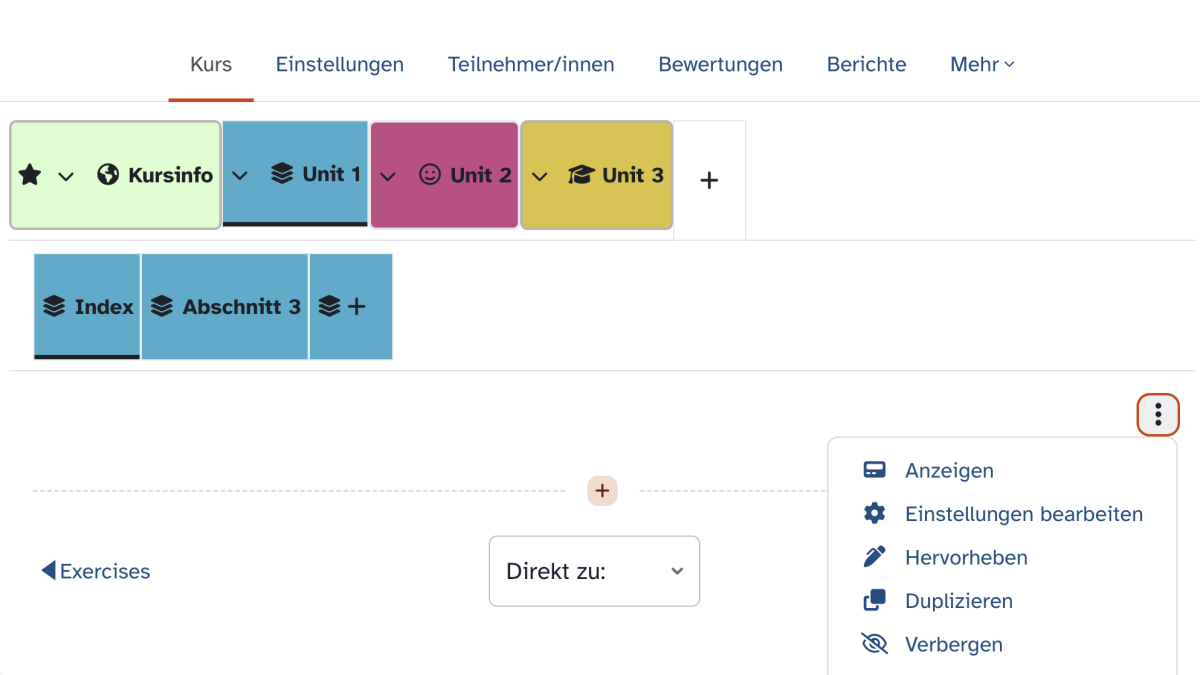Image resolution: width=1200 pixels, height=675 pixels.
Task: Select the blue Abschnitt 3 subtab
Action: click(225, 307)
